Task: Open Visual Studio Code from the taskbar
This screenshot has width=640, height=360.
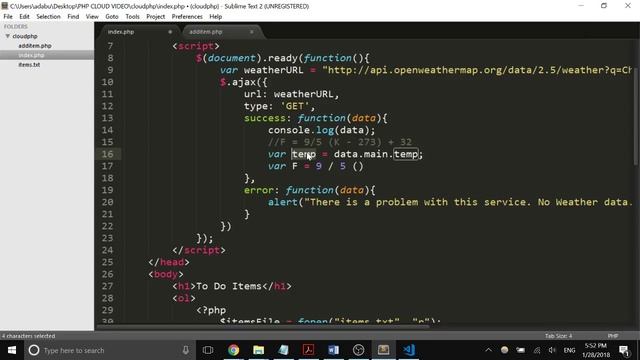Action: (x=409, y=350)
